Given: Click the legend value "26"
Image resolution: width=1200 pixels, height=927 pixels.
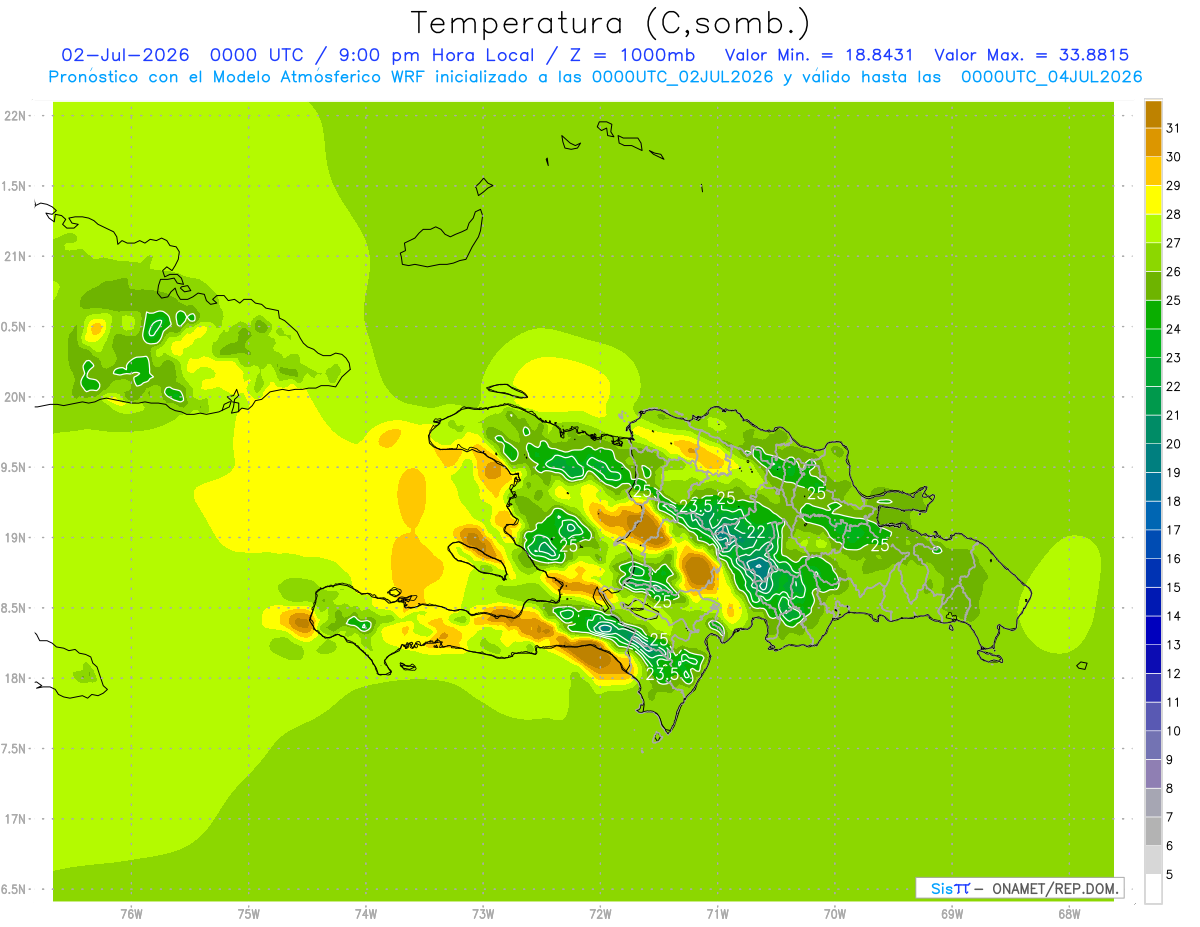Looking at the screenshot, I should [x=1173, y=272].
